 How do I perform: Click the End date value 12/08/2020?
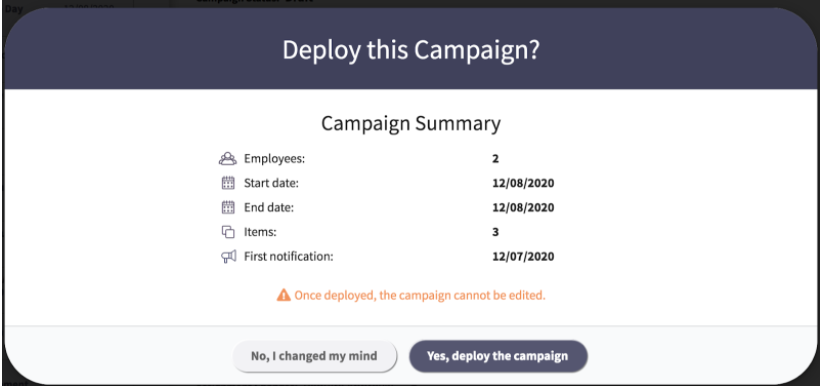pos(523,208)
